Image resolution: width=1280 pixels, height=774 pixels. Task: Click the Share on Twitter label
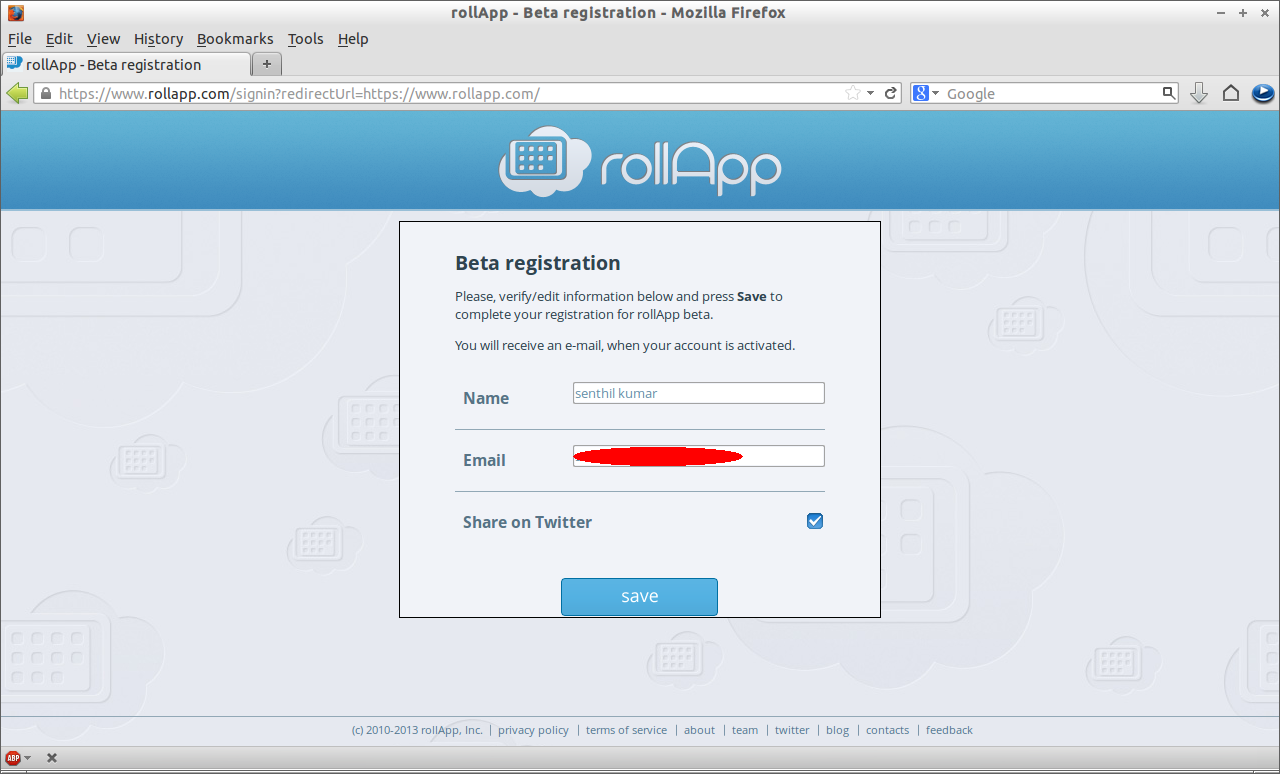[527, 522]
